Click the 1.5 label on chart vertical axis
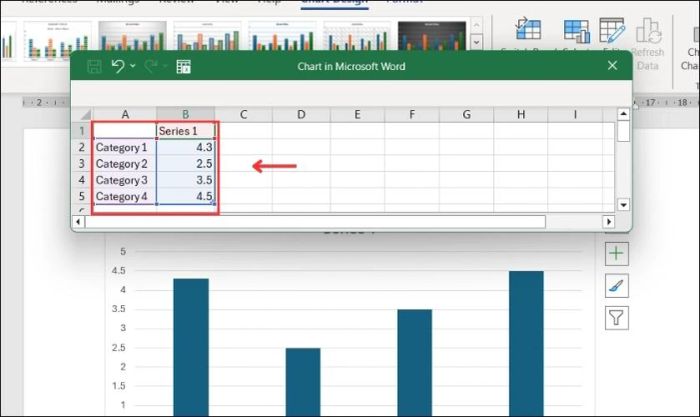The height and width of the screenshot is (417, 700). coord(119,386)
